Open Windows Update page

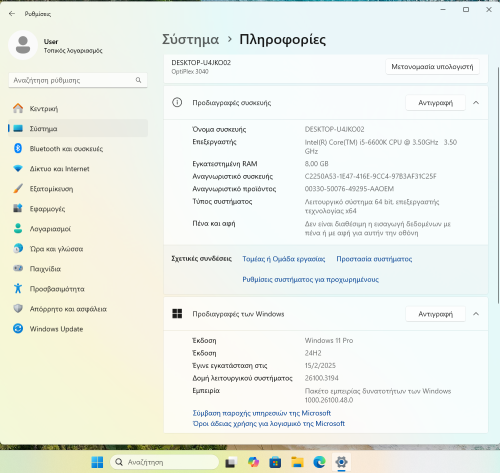(78, 329)
